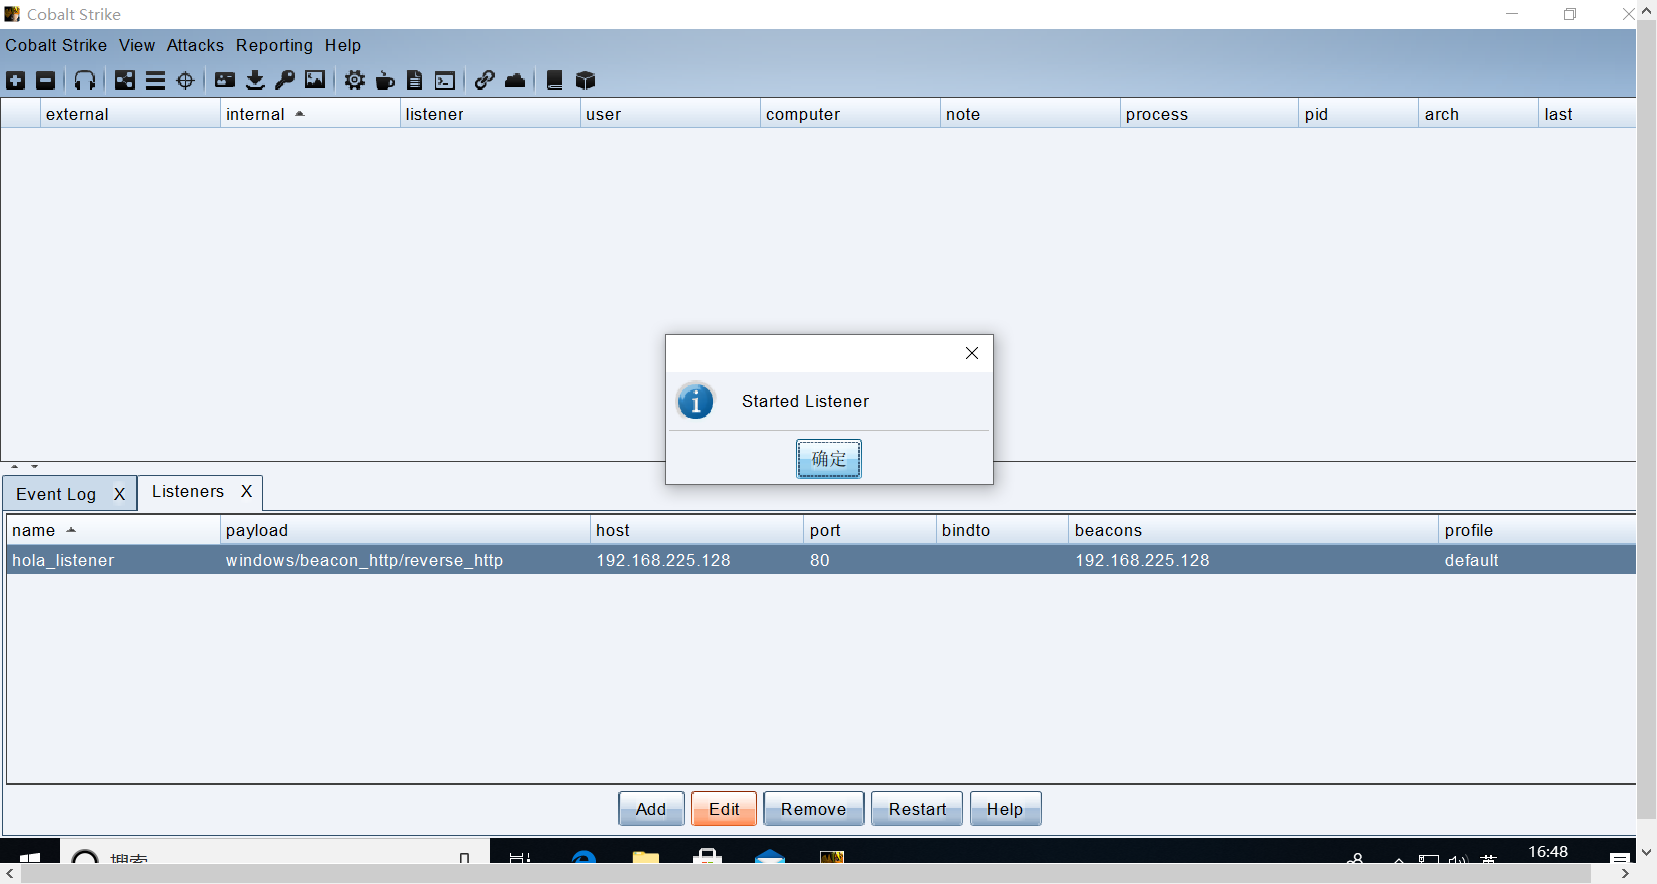This screenshot has height=884, width=1657.
Task: Click the right arrow of horizontal scrollbar
Action: (1625, 874)
